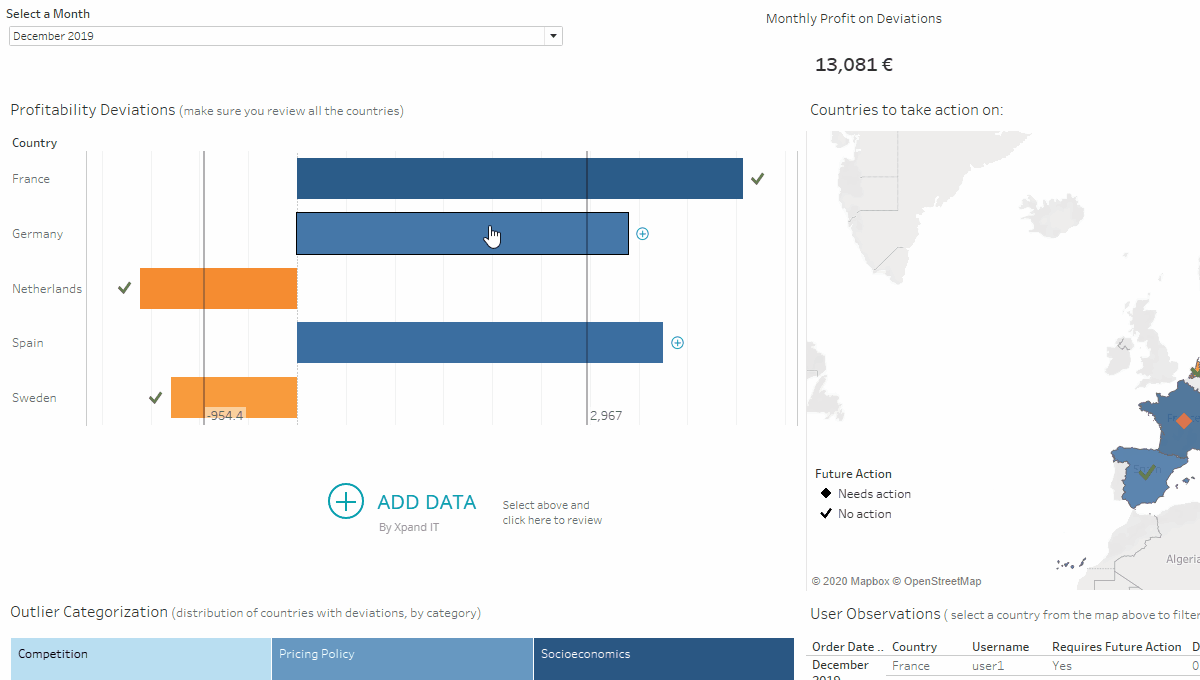Click the checkmark marker near Netherlands on map
Viewport: 1200px width, 680px height.
(1195, 372)
